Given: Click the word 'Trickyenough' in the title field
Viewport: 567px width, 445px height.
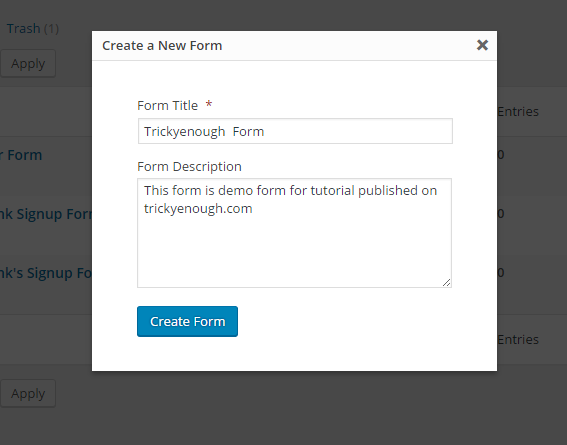Looking at the screenshot, I should coord(184,132).
